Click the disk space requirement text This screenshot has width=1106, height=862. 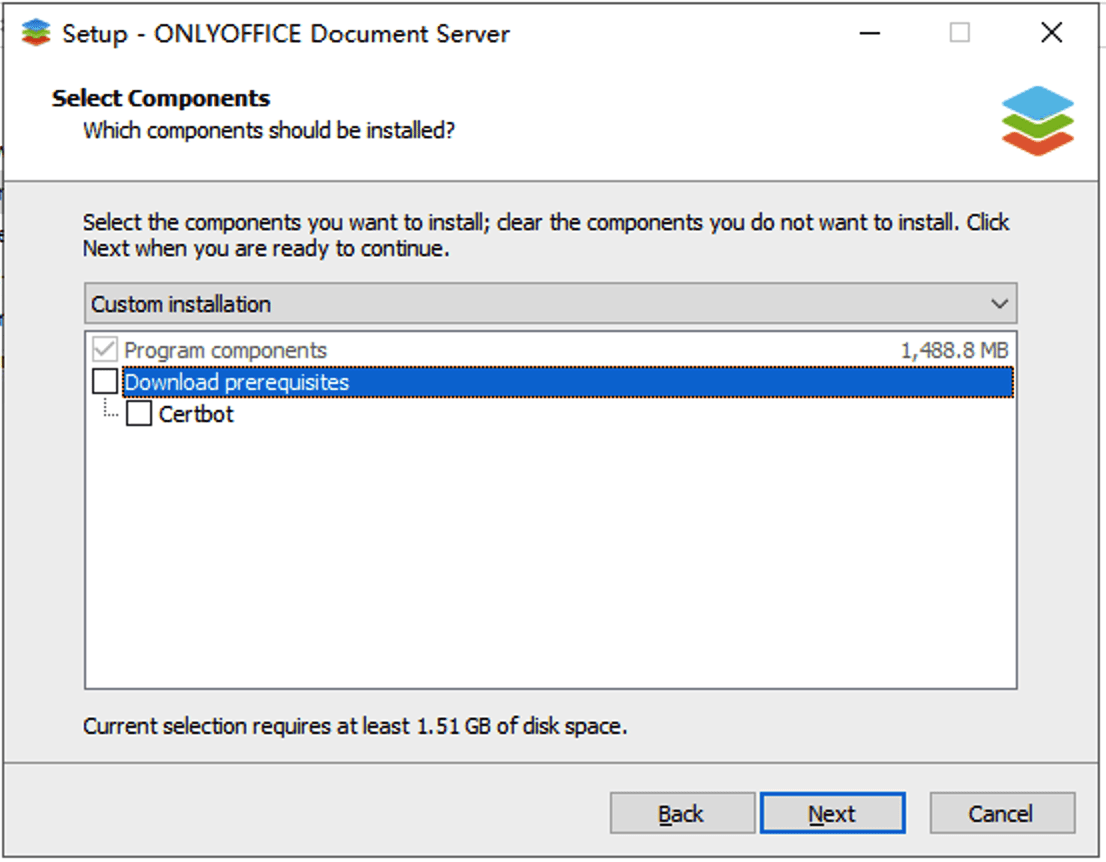pyautogui.click(x=355, y=726)
